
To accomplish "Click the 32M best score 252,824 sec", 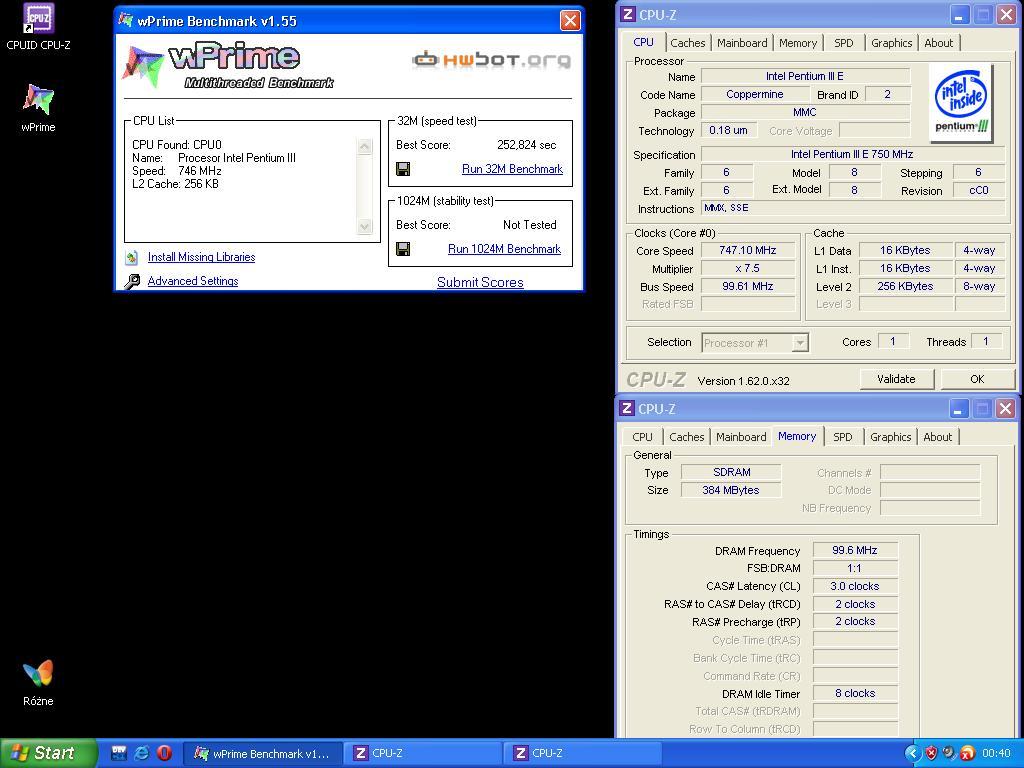I will (526, 145).
